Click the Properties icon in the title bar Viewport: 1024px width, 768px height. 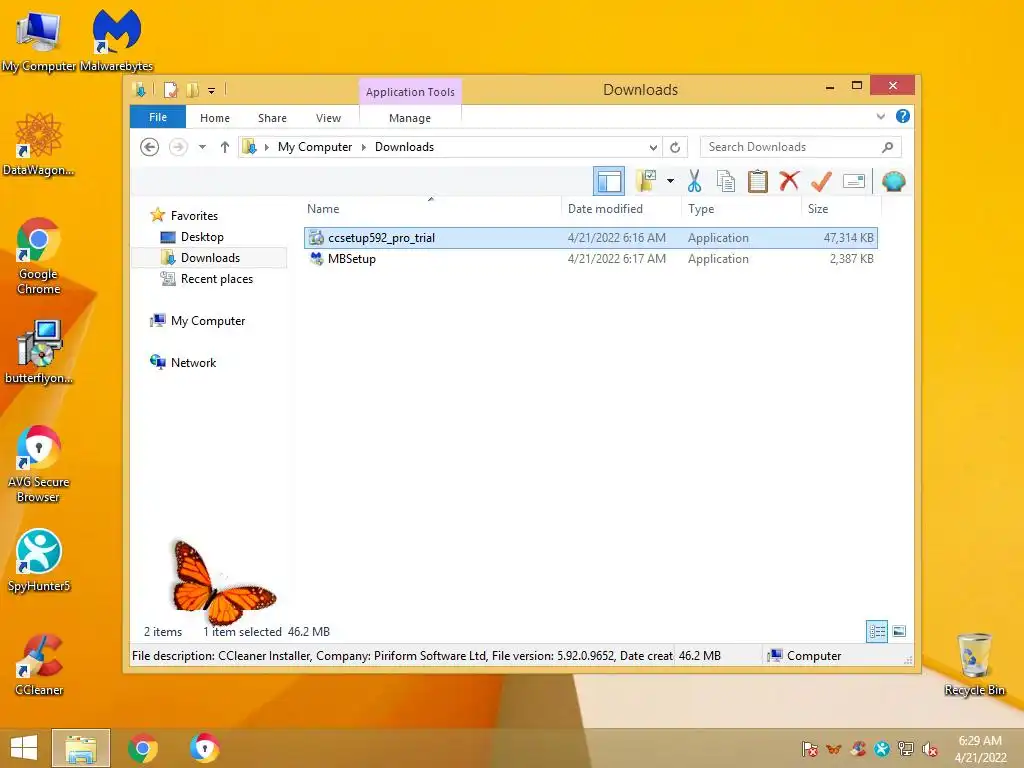pos(170,90)
